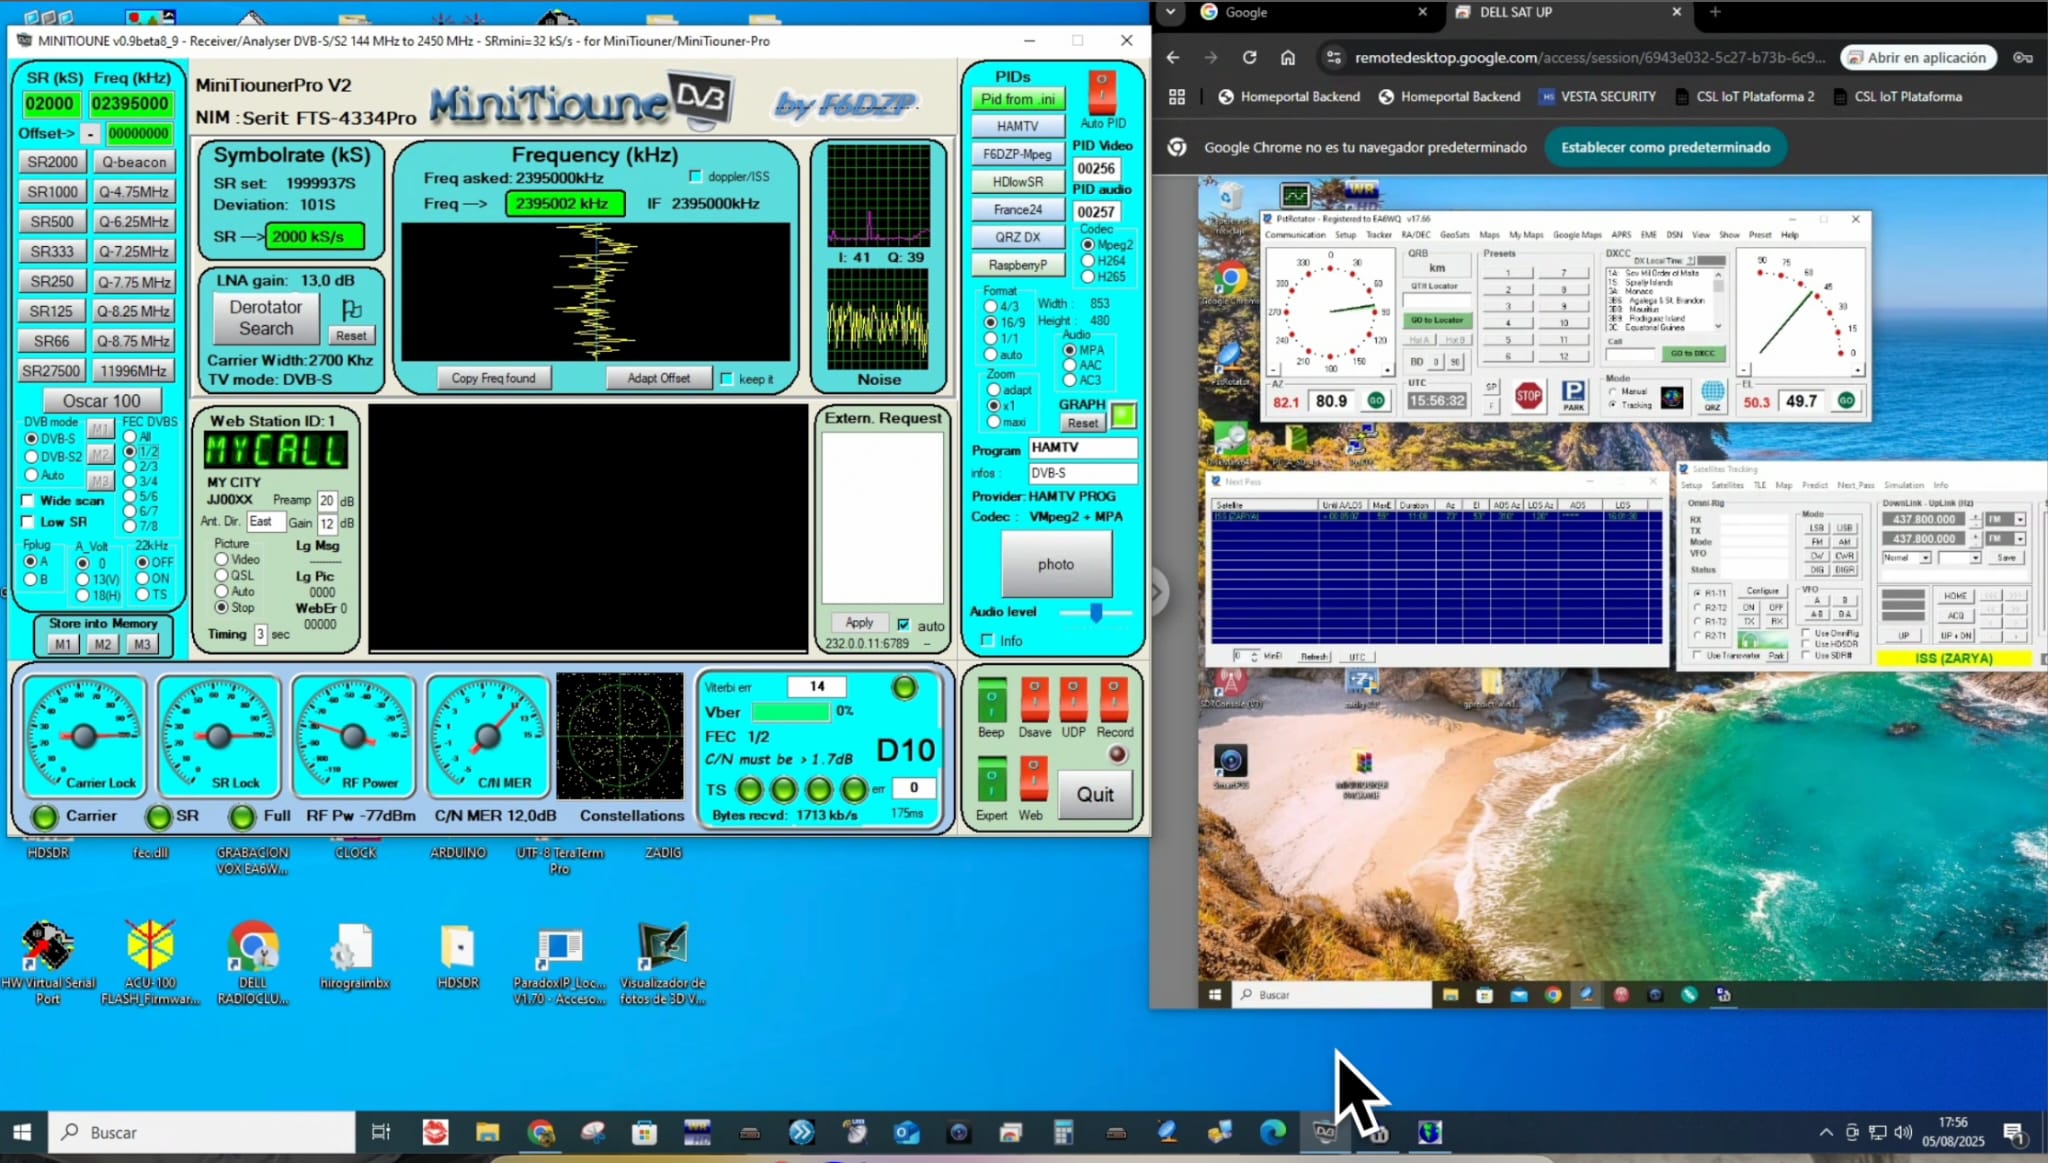This screenshot has width=2048, height=1163.
Task: Open the Normal dropdown in Satellites Tracking
Action: [x=1925, y=558]
